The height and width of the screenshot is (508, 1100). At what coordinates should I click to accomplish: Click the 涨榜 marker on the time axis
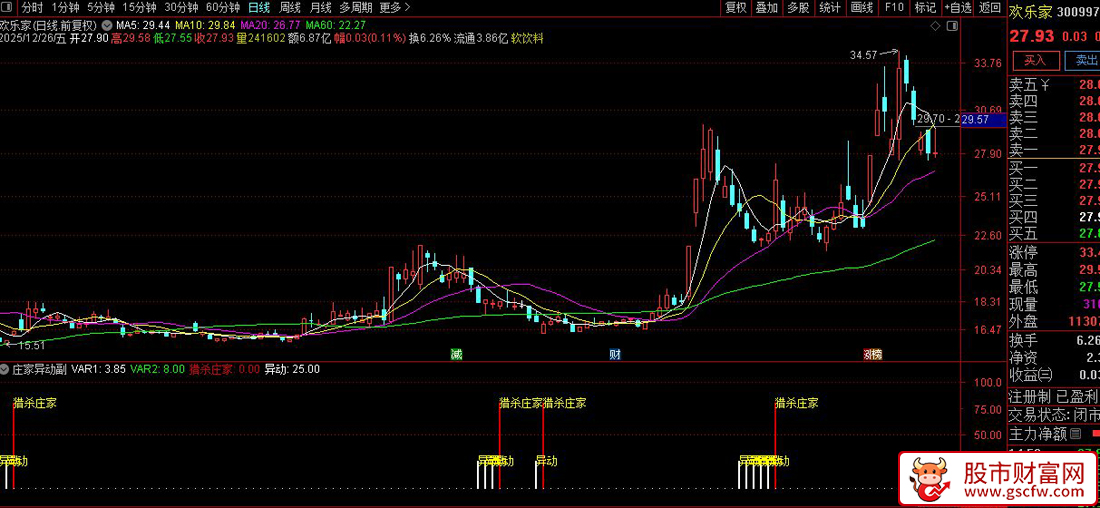pyautogui.click(x=872, y=354)
